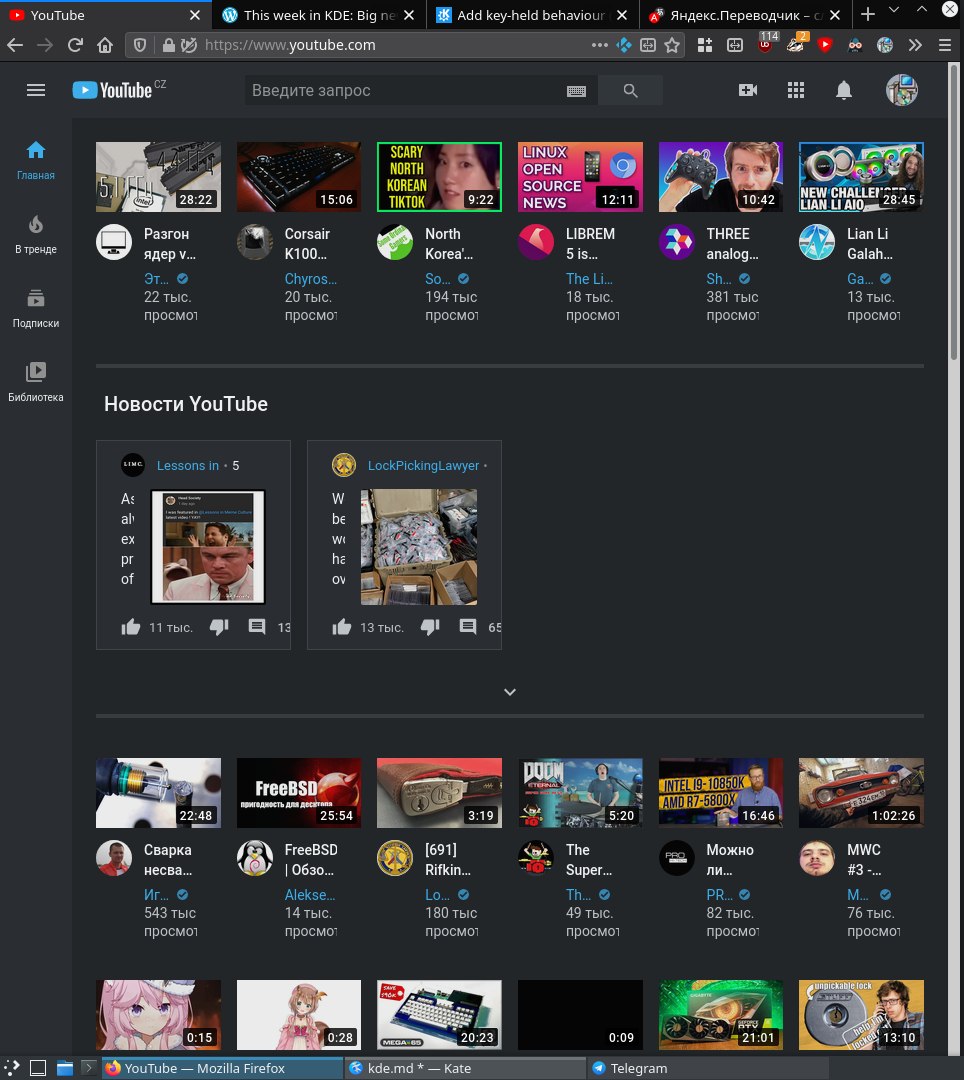964x1080 pixels.
Task: Open a new browser tab
Action: (868, 14)
